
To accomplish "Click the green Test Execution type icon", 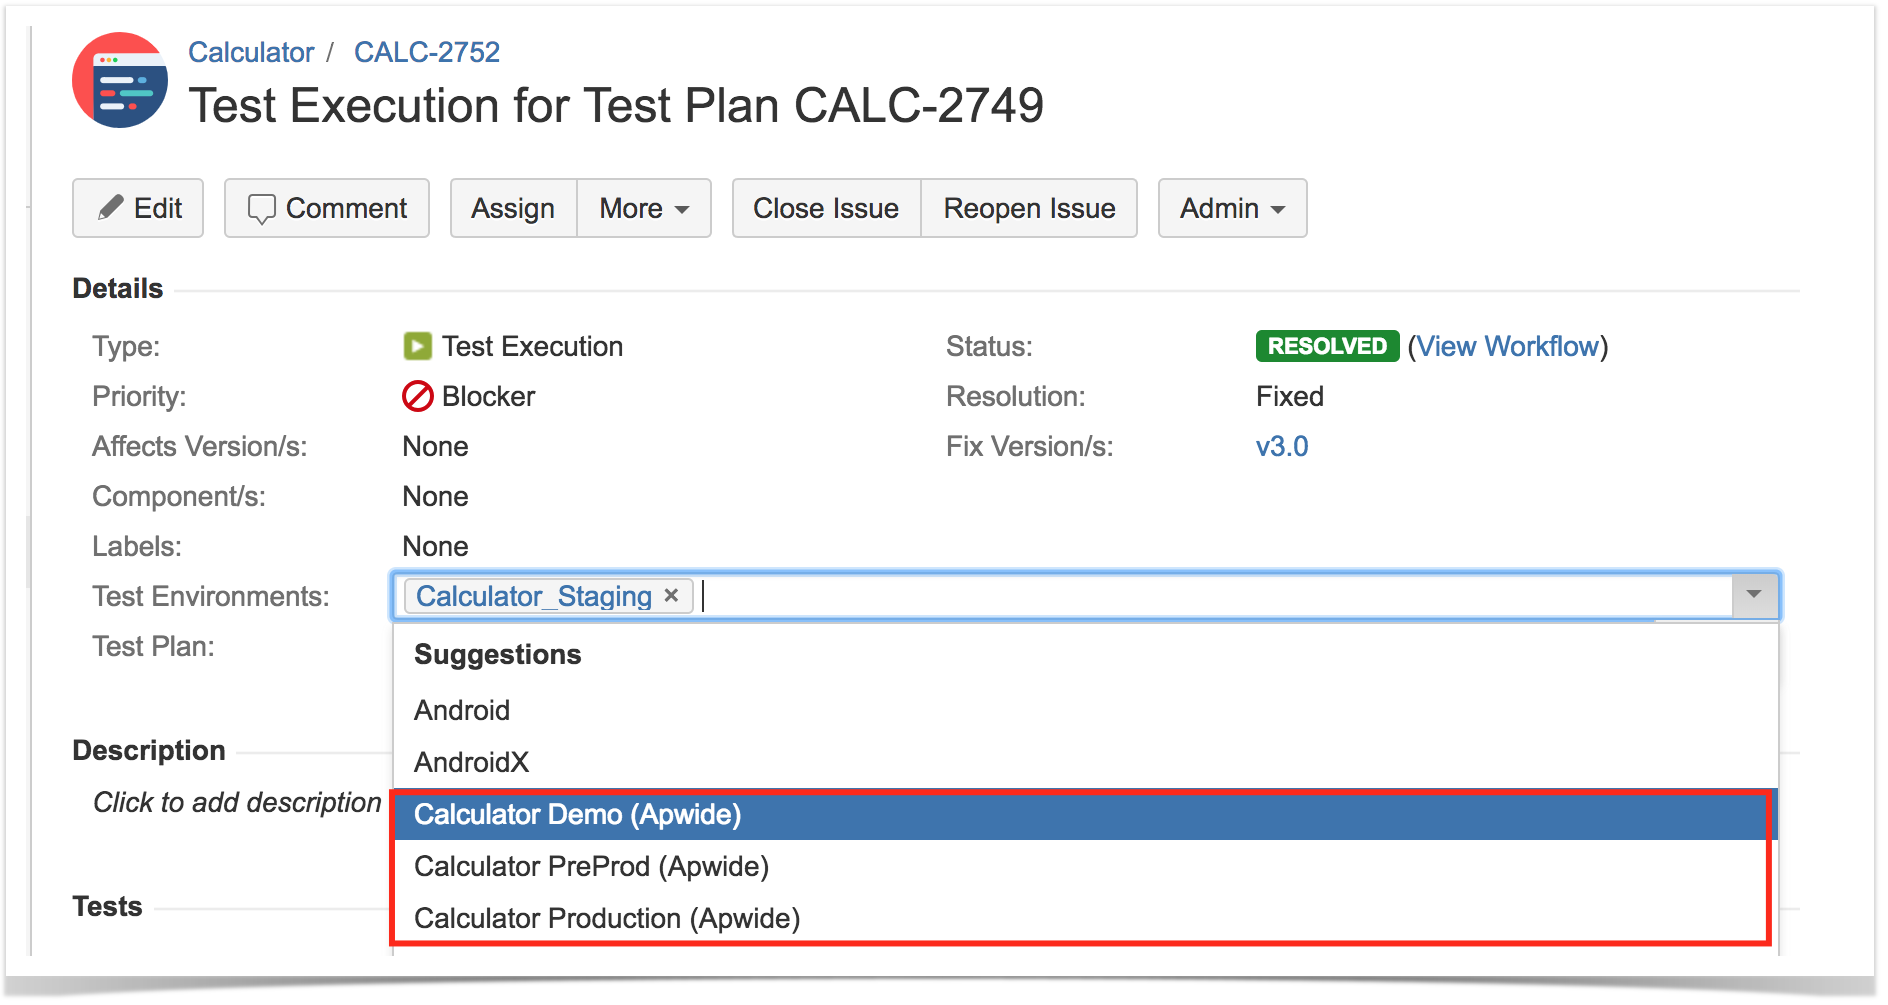I will pyautogui.click(x=417, y=346).
